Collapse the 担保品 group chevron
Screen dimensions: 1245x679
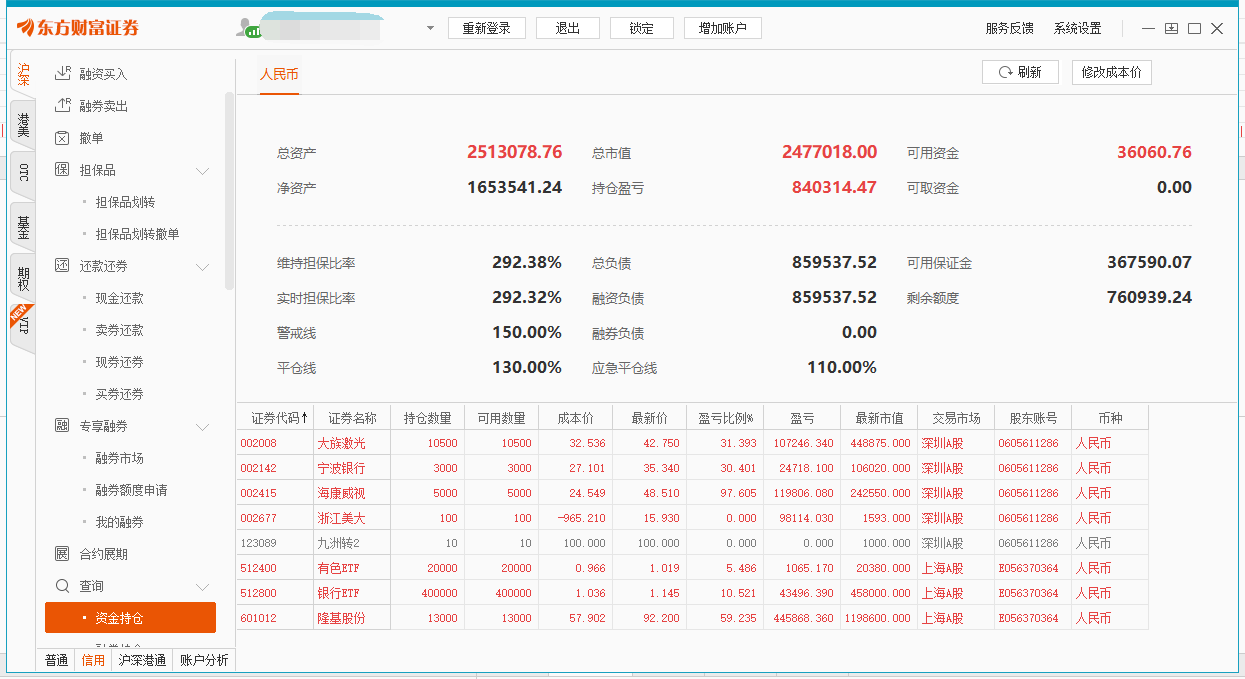tap(203, 170)
